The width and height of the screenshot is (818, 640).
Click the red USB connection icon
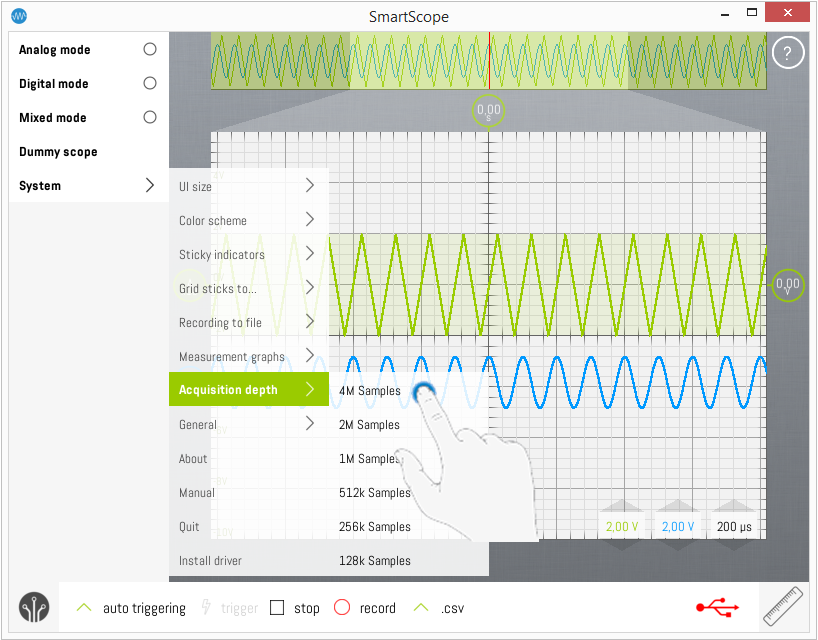click(x=718, y=607)
